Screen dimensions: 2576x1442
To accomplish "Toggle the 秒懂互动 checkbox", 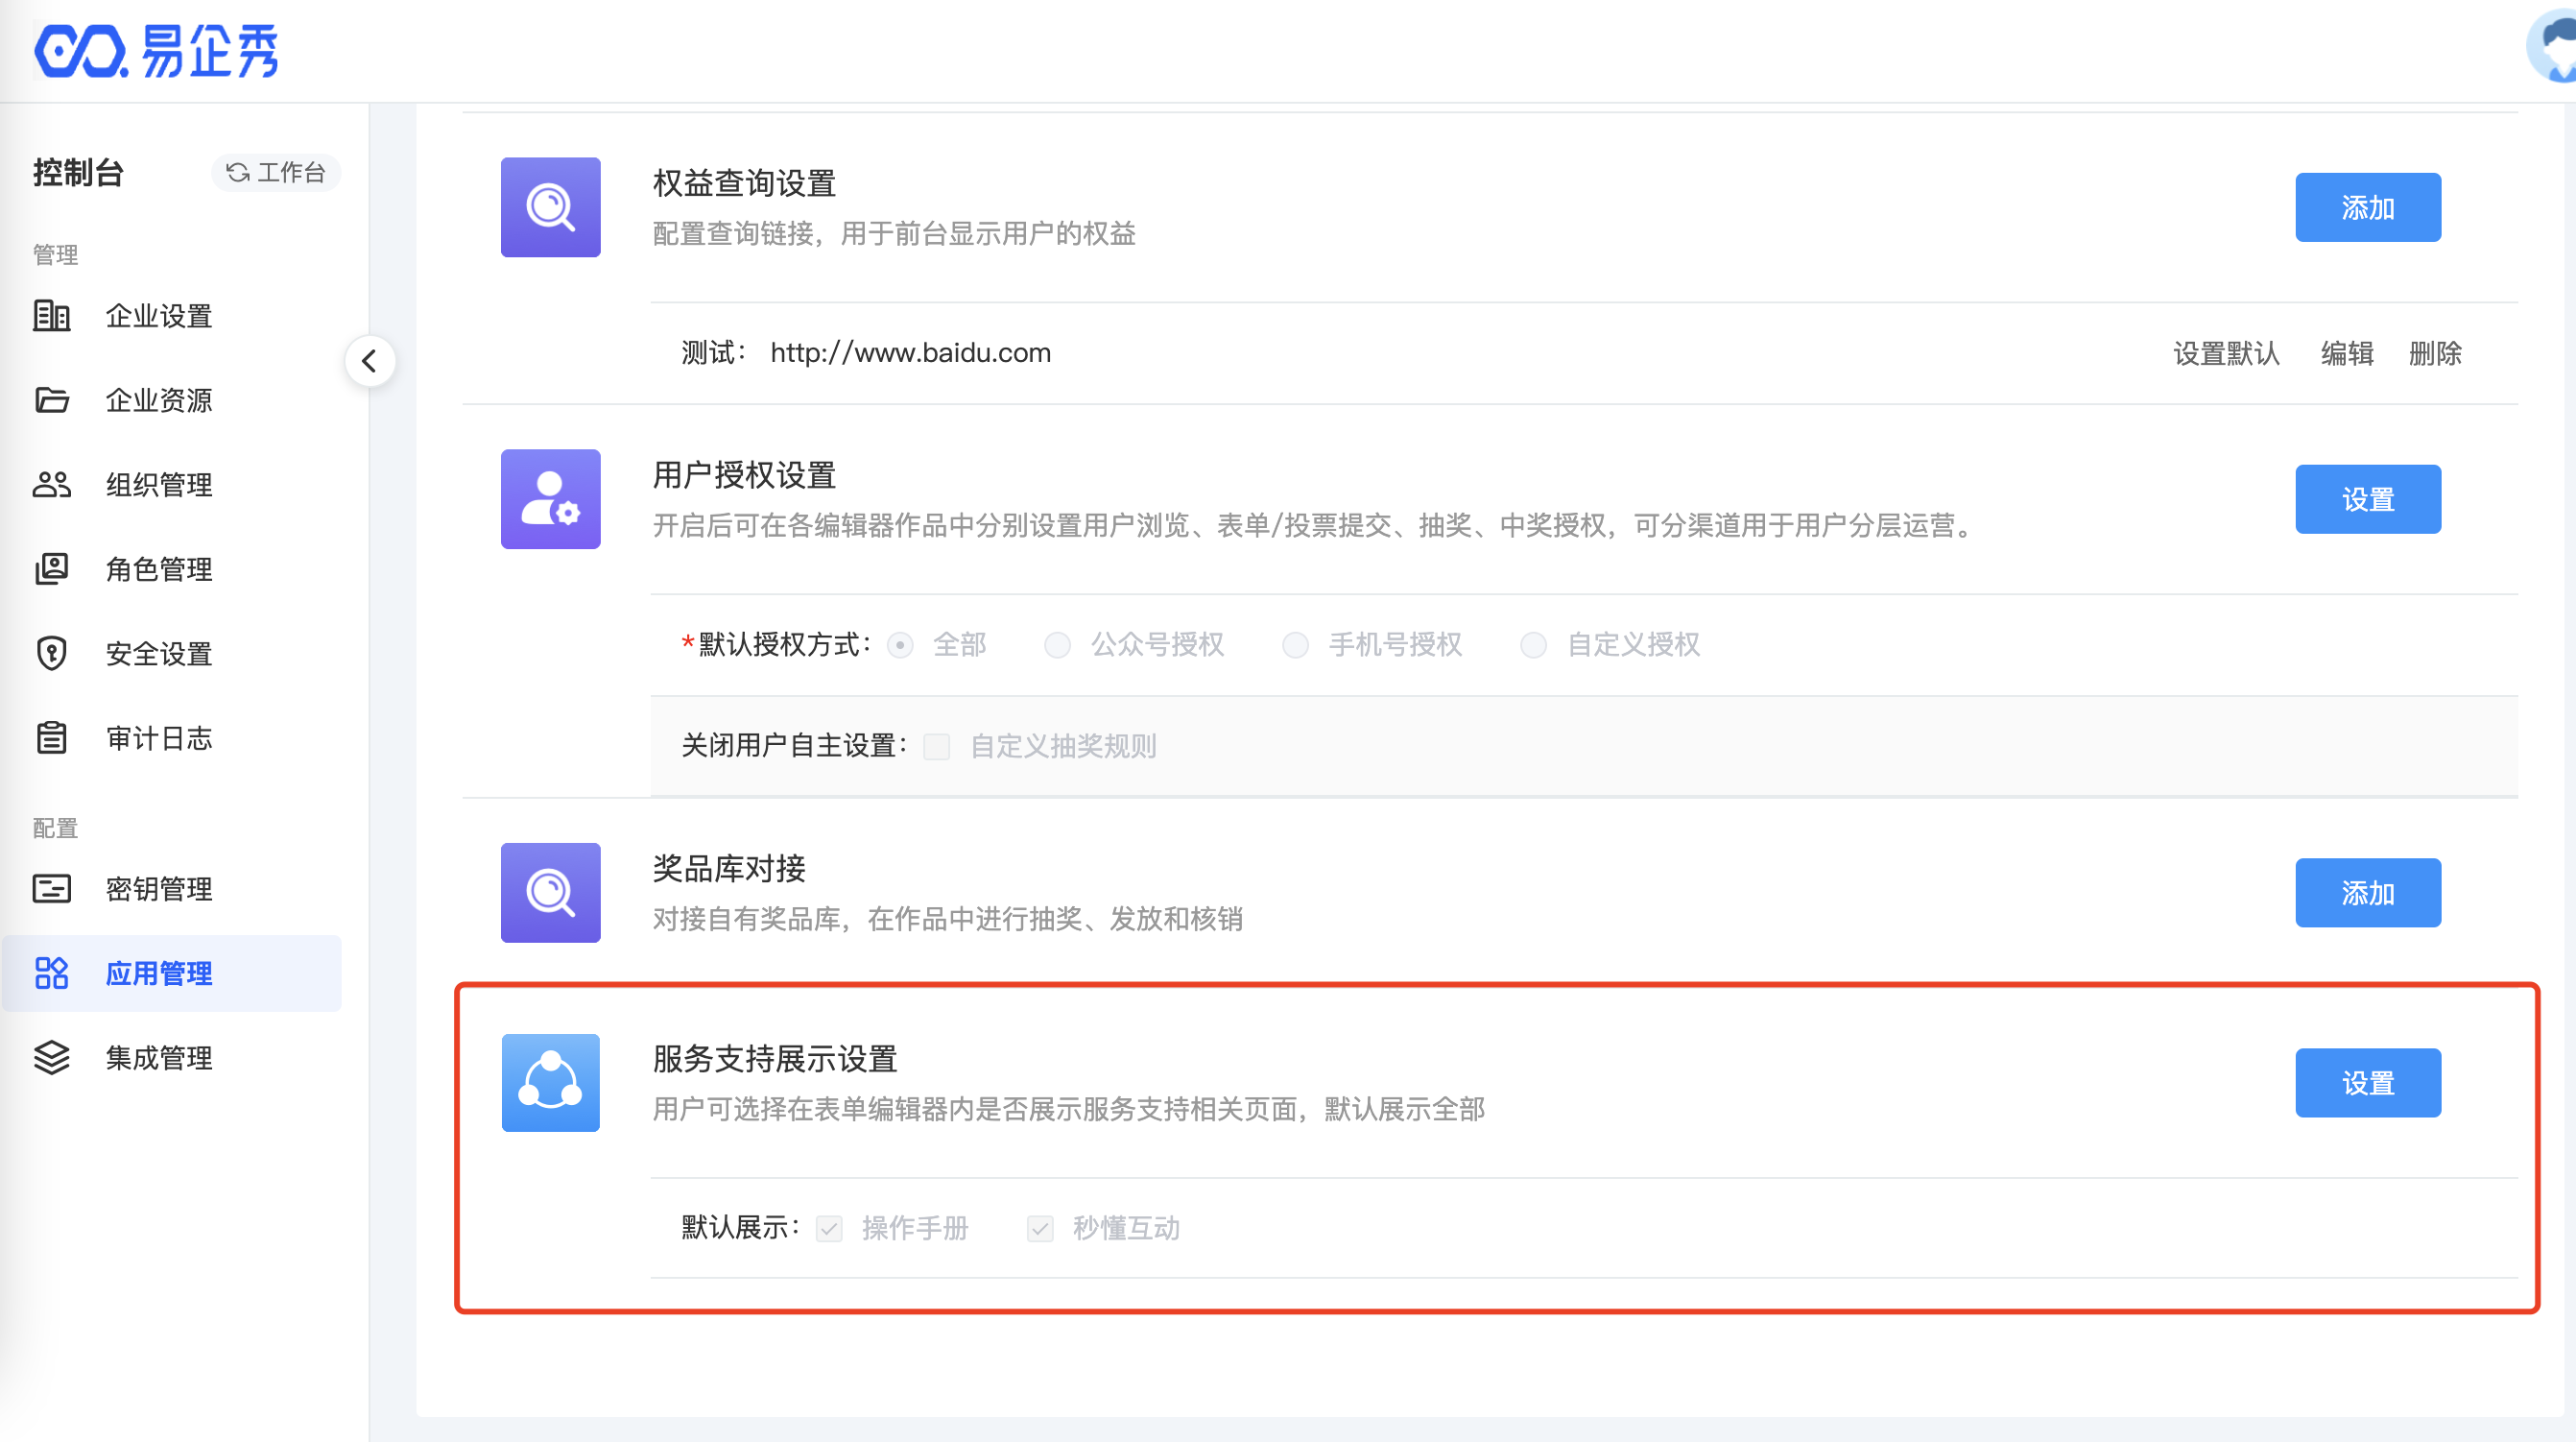I will pos(1040,1229).
